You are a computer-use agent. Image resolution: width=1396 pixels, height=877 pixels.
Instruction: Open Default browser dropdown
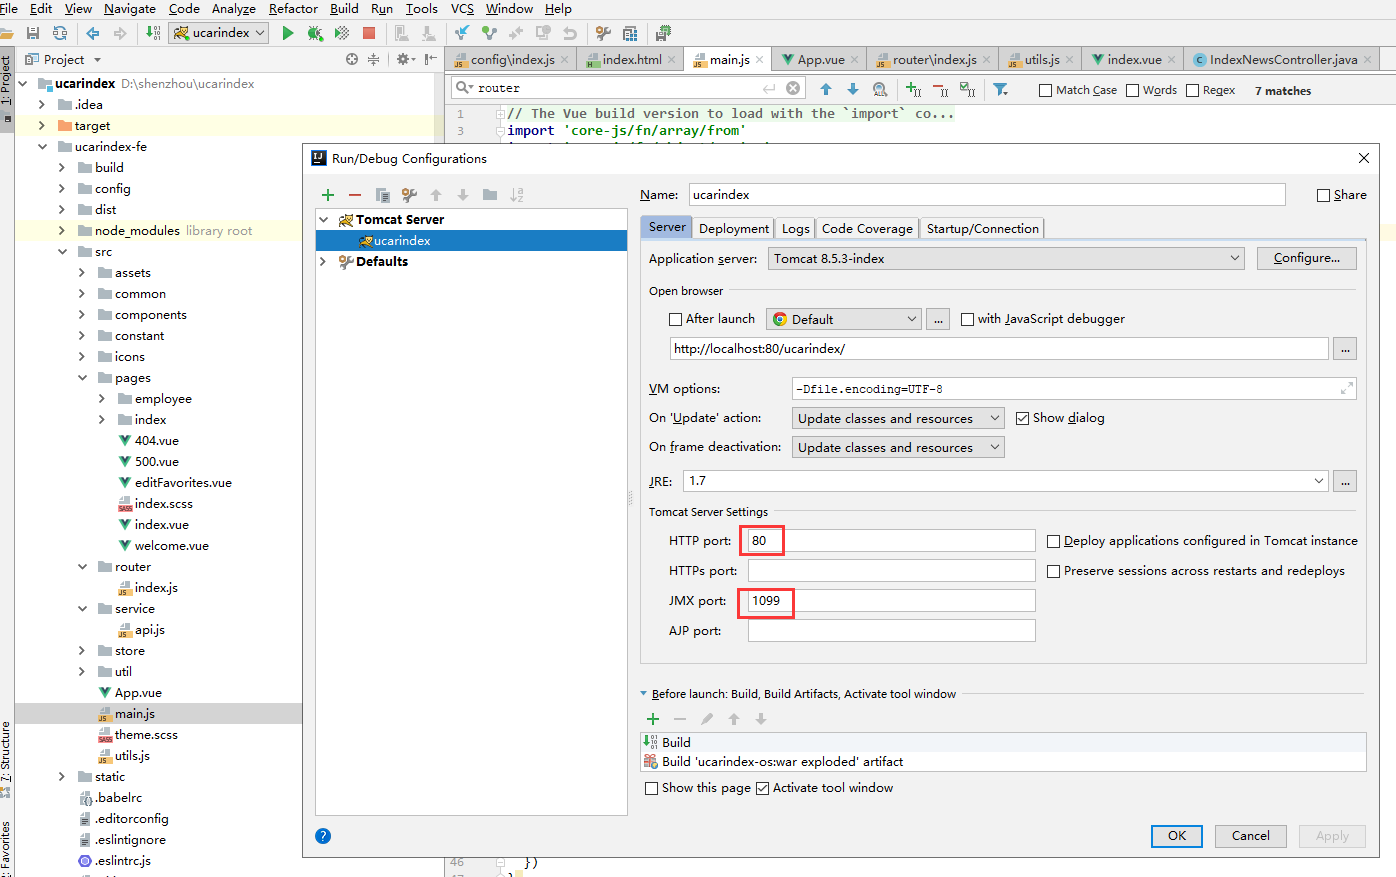[843, 319]
